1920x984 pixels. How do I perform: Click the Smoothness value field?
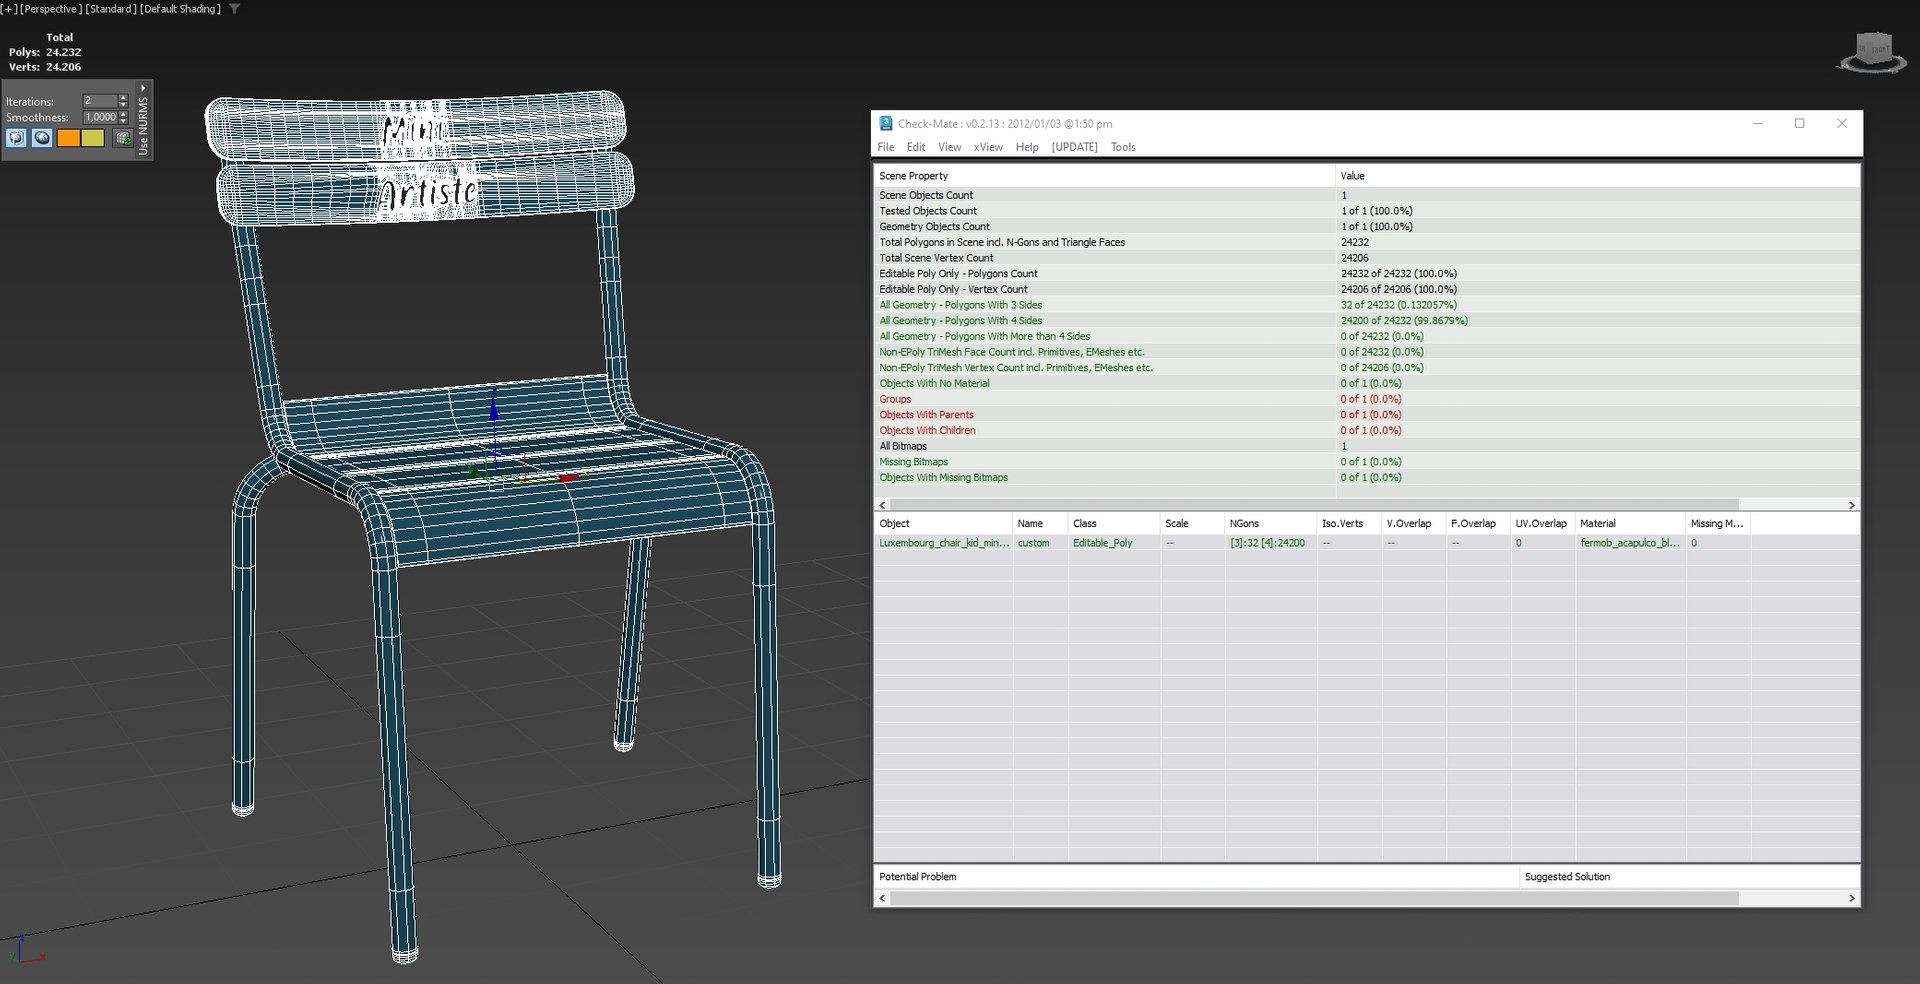pyautogui.click(x=100, y=117)
